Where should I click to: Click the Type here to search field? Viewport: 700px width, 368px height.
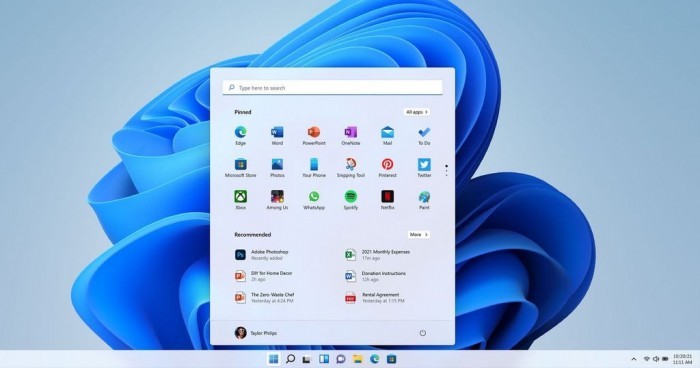pyautogui.click(x=333, y=88)
